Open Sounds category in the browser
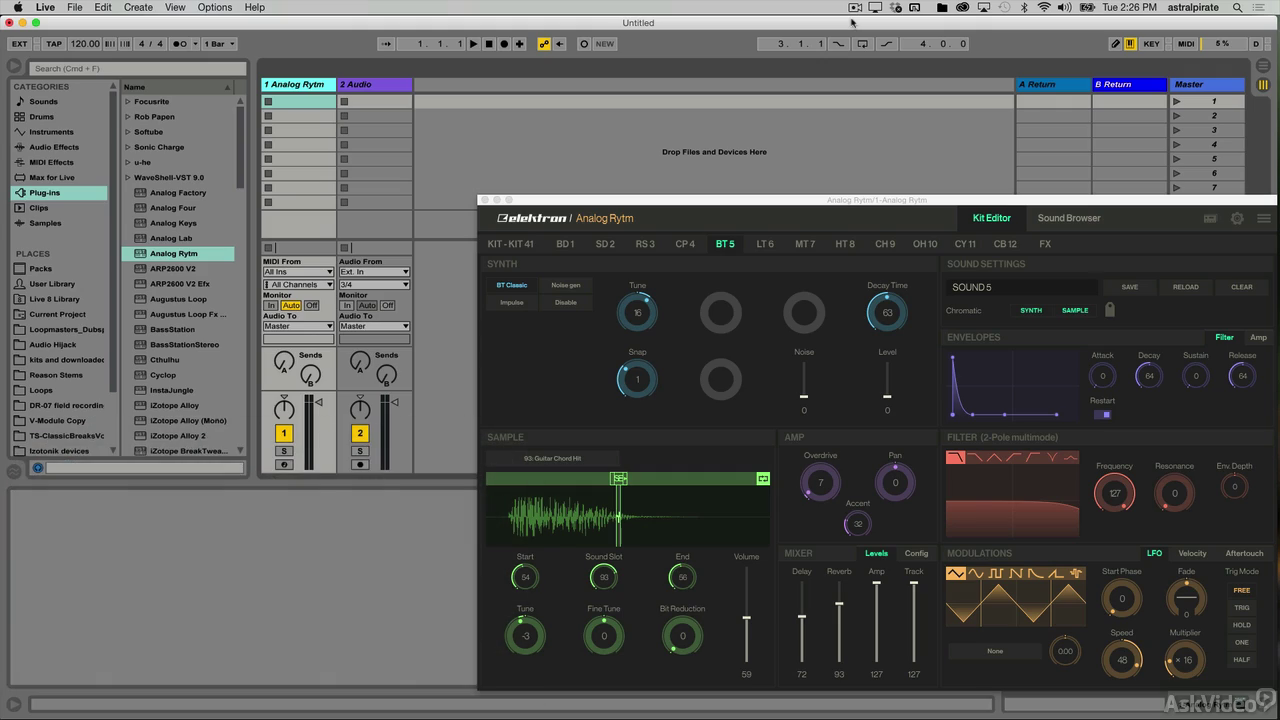The width and height of the screenshot is (1280, 720). pos(43,101)
